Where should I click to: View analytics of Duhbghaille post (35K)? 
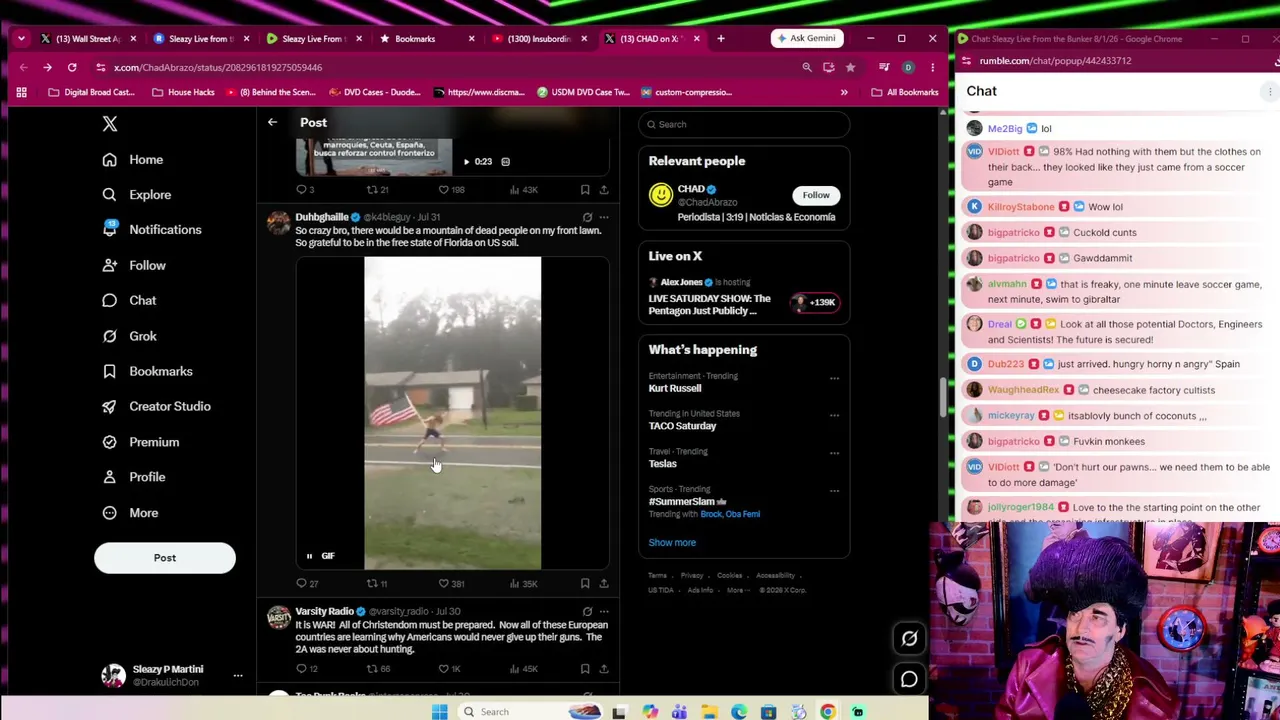(523, 583)
